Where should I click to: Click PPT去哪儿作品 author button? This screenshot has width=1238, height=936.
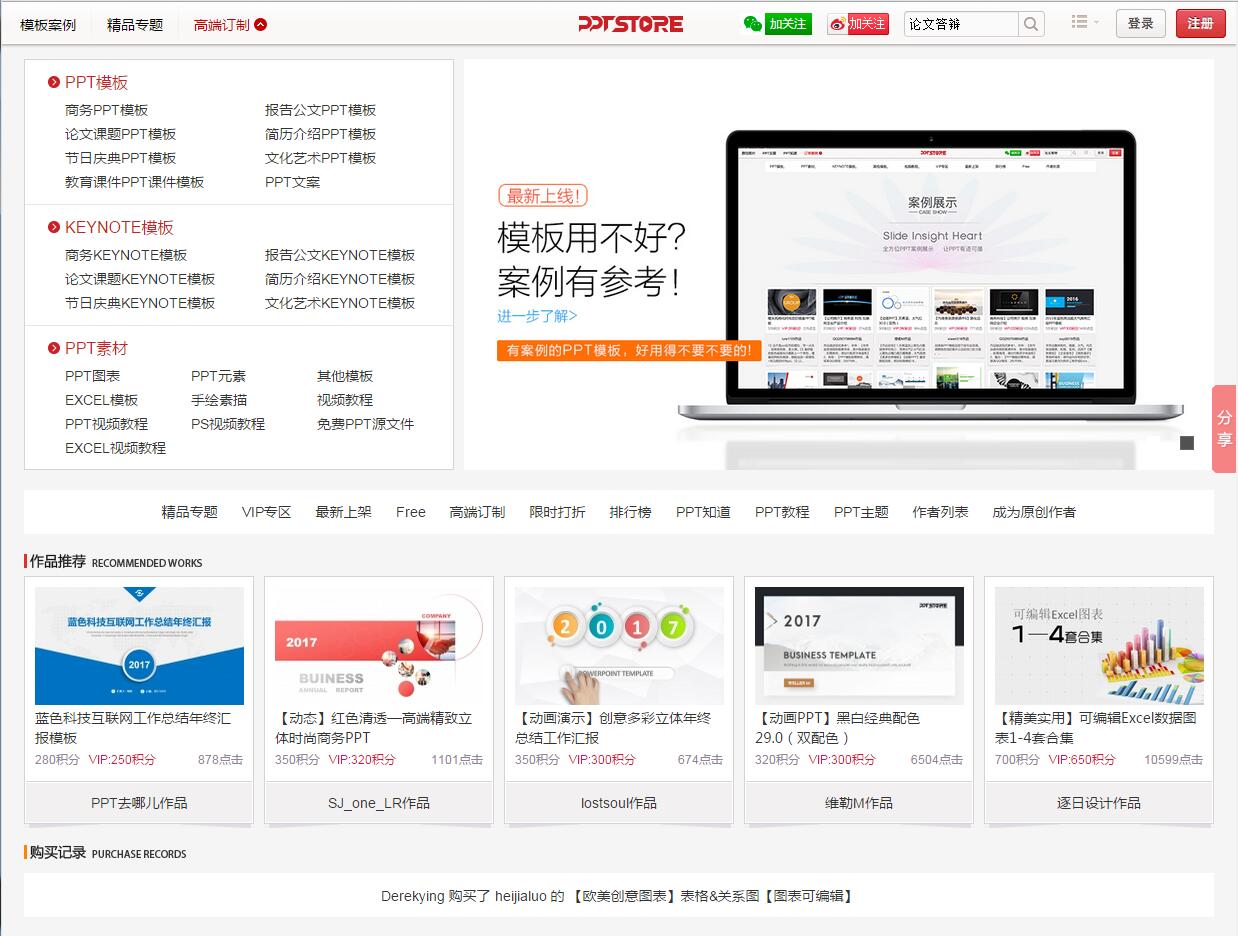click(x=139, y=803)
